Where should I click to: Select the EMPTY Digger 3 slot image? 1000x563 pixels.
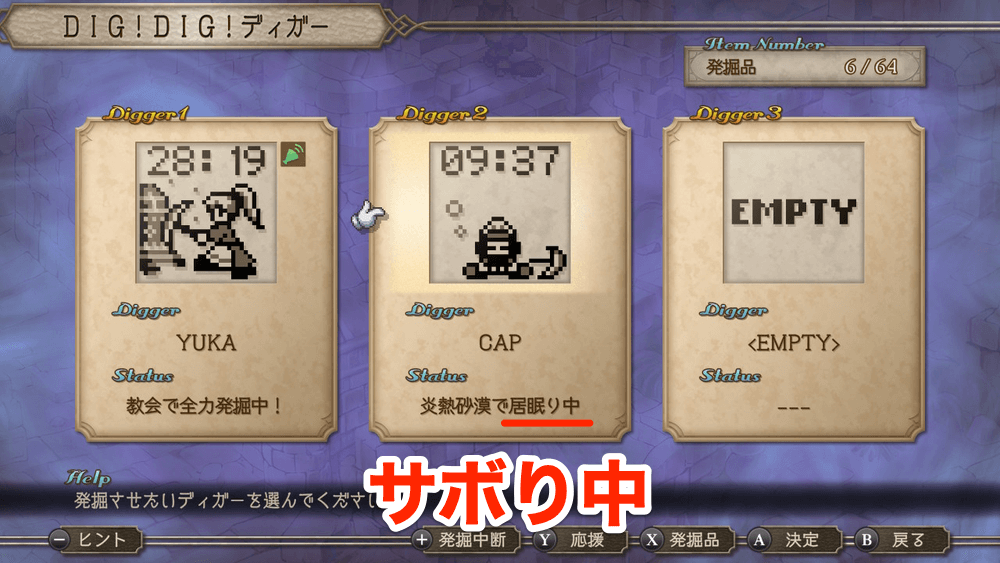(x=793, y=212)
